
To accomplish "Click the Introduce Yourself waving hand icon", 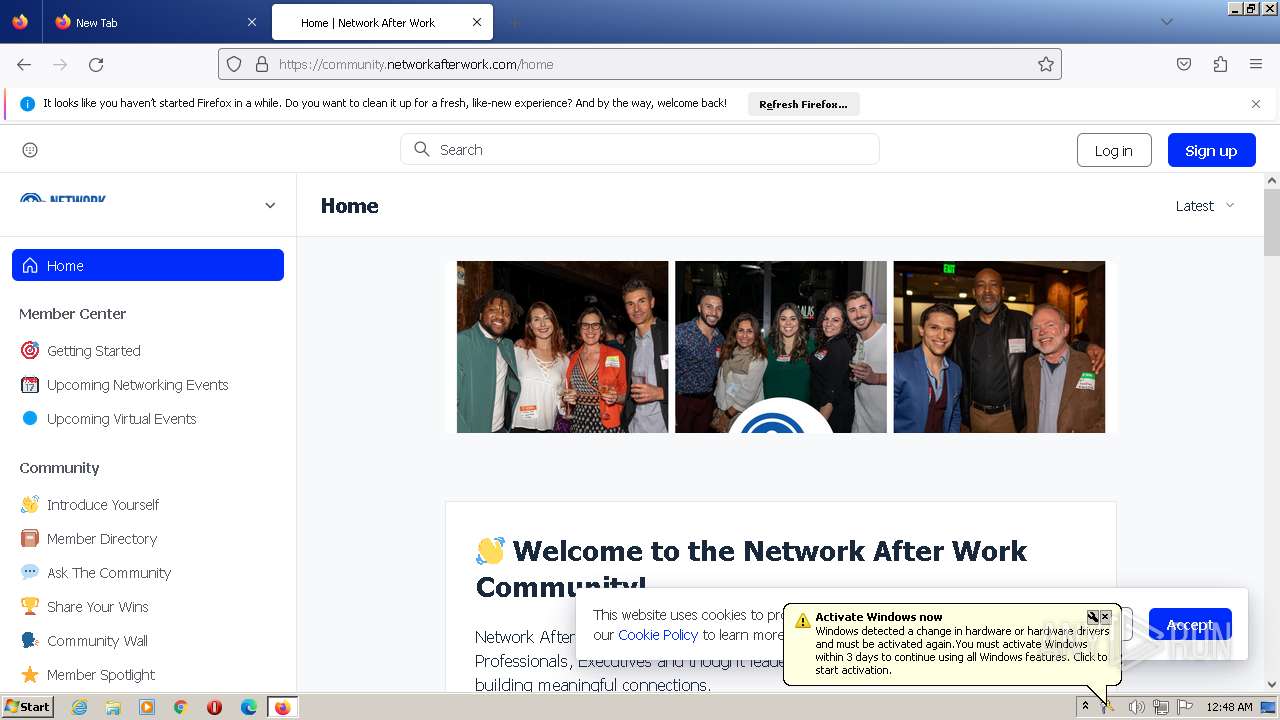I will pyautogui.click(x=30, y=505).
